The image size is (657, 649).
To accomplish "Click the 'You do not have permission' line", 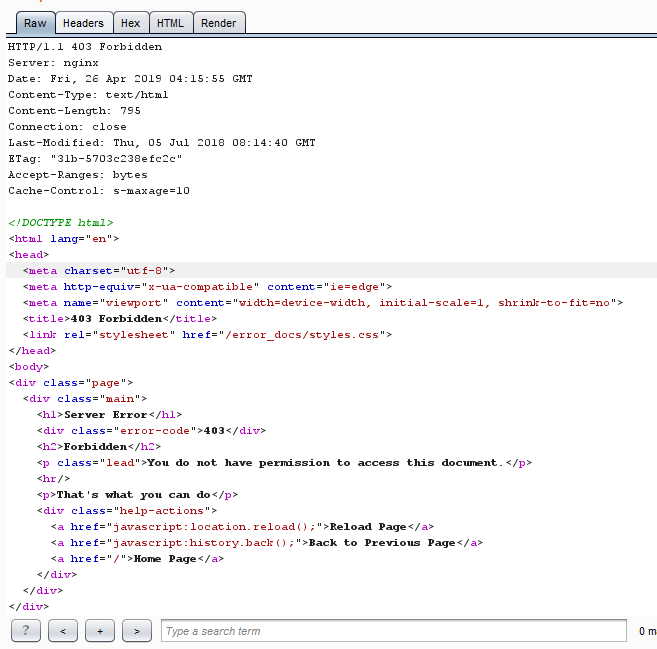I will (285, 463).
